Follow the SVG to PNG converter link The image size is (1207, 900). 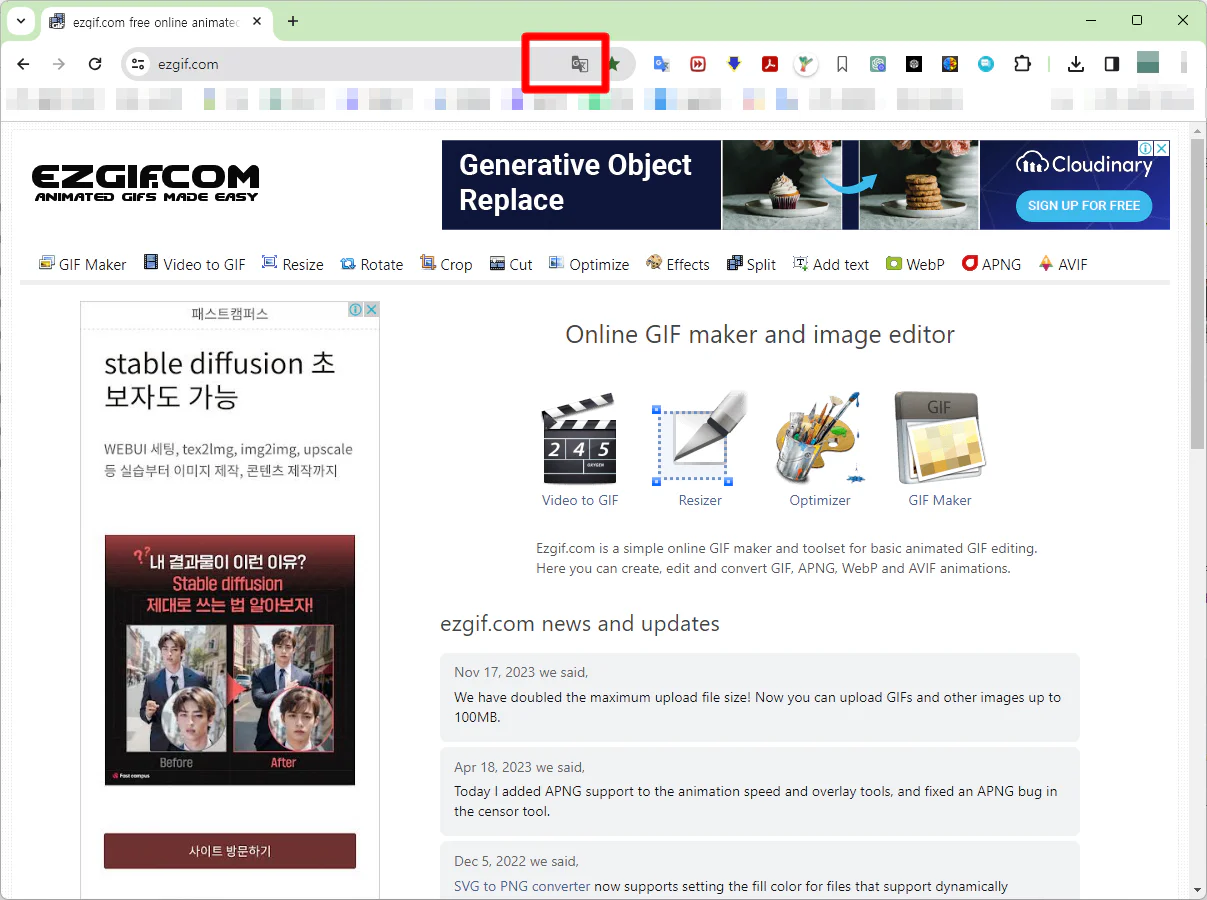(x=522, y=886)
